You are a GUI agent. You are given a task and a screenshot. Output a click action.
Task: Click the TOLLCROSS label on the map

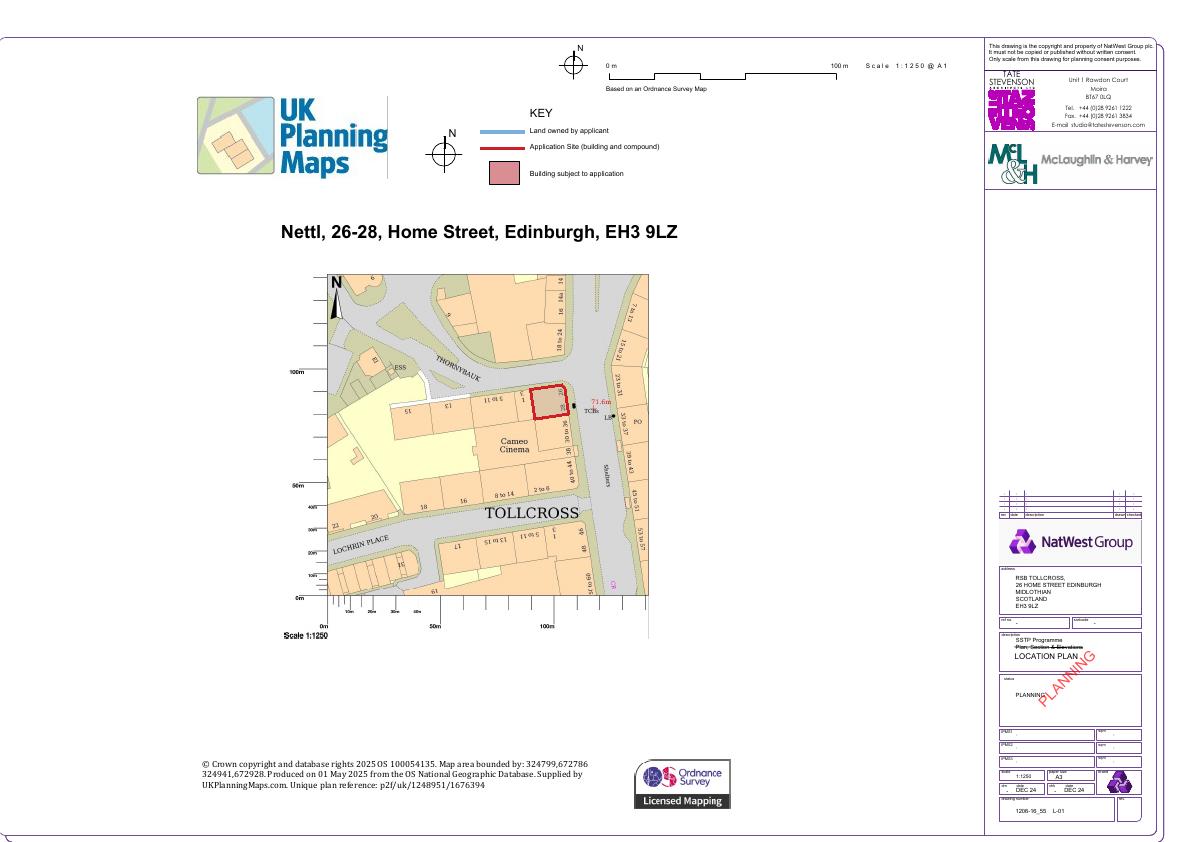coord(531,513)
